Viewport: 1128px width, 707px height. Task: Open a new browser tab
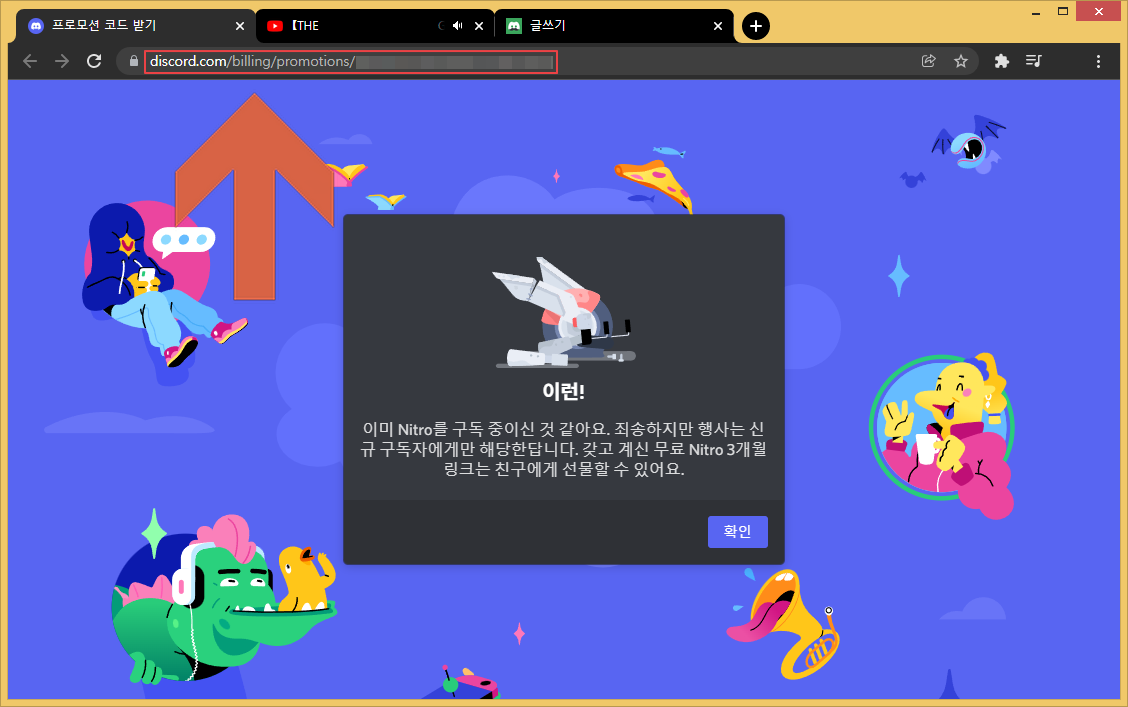click(x=755, y=26)
